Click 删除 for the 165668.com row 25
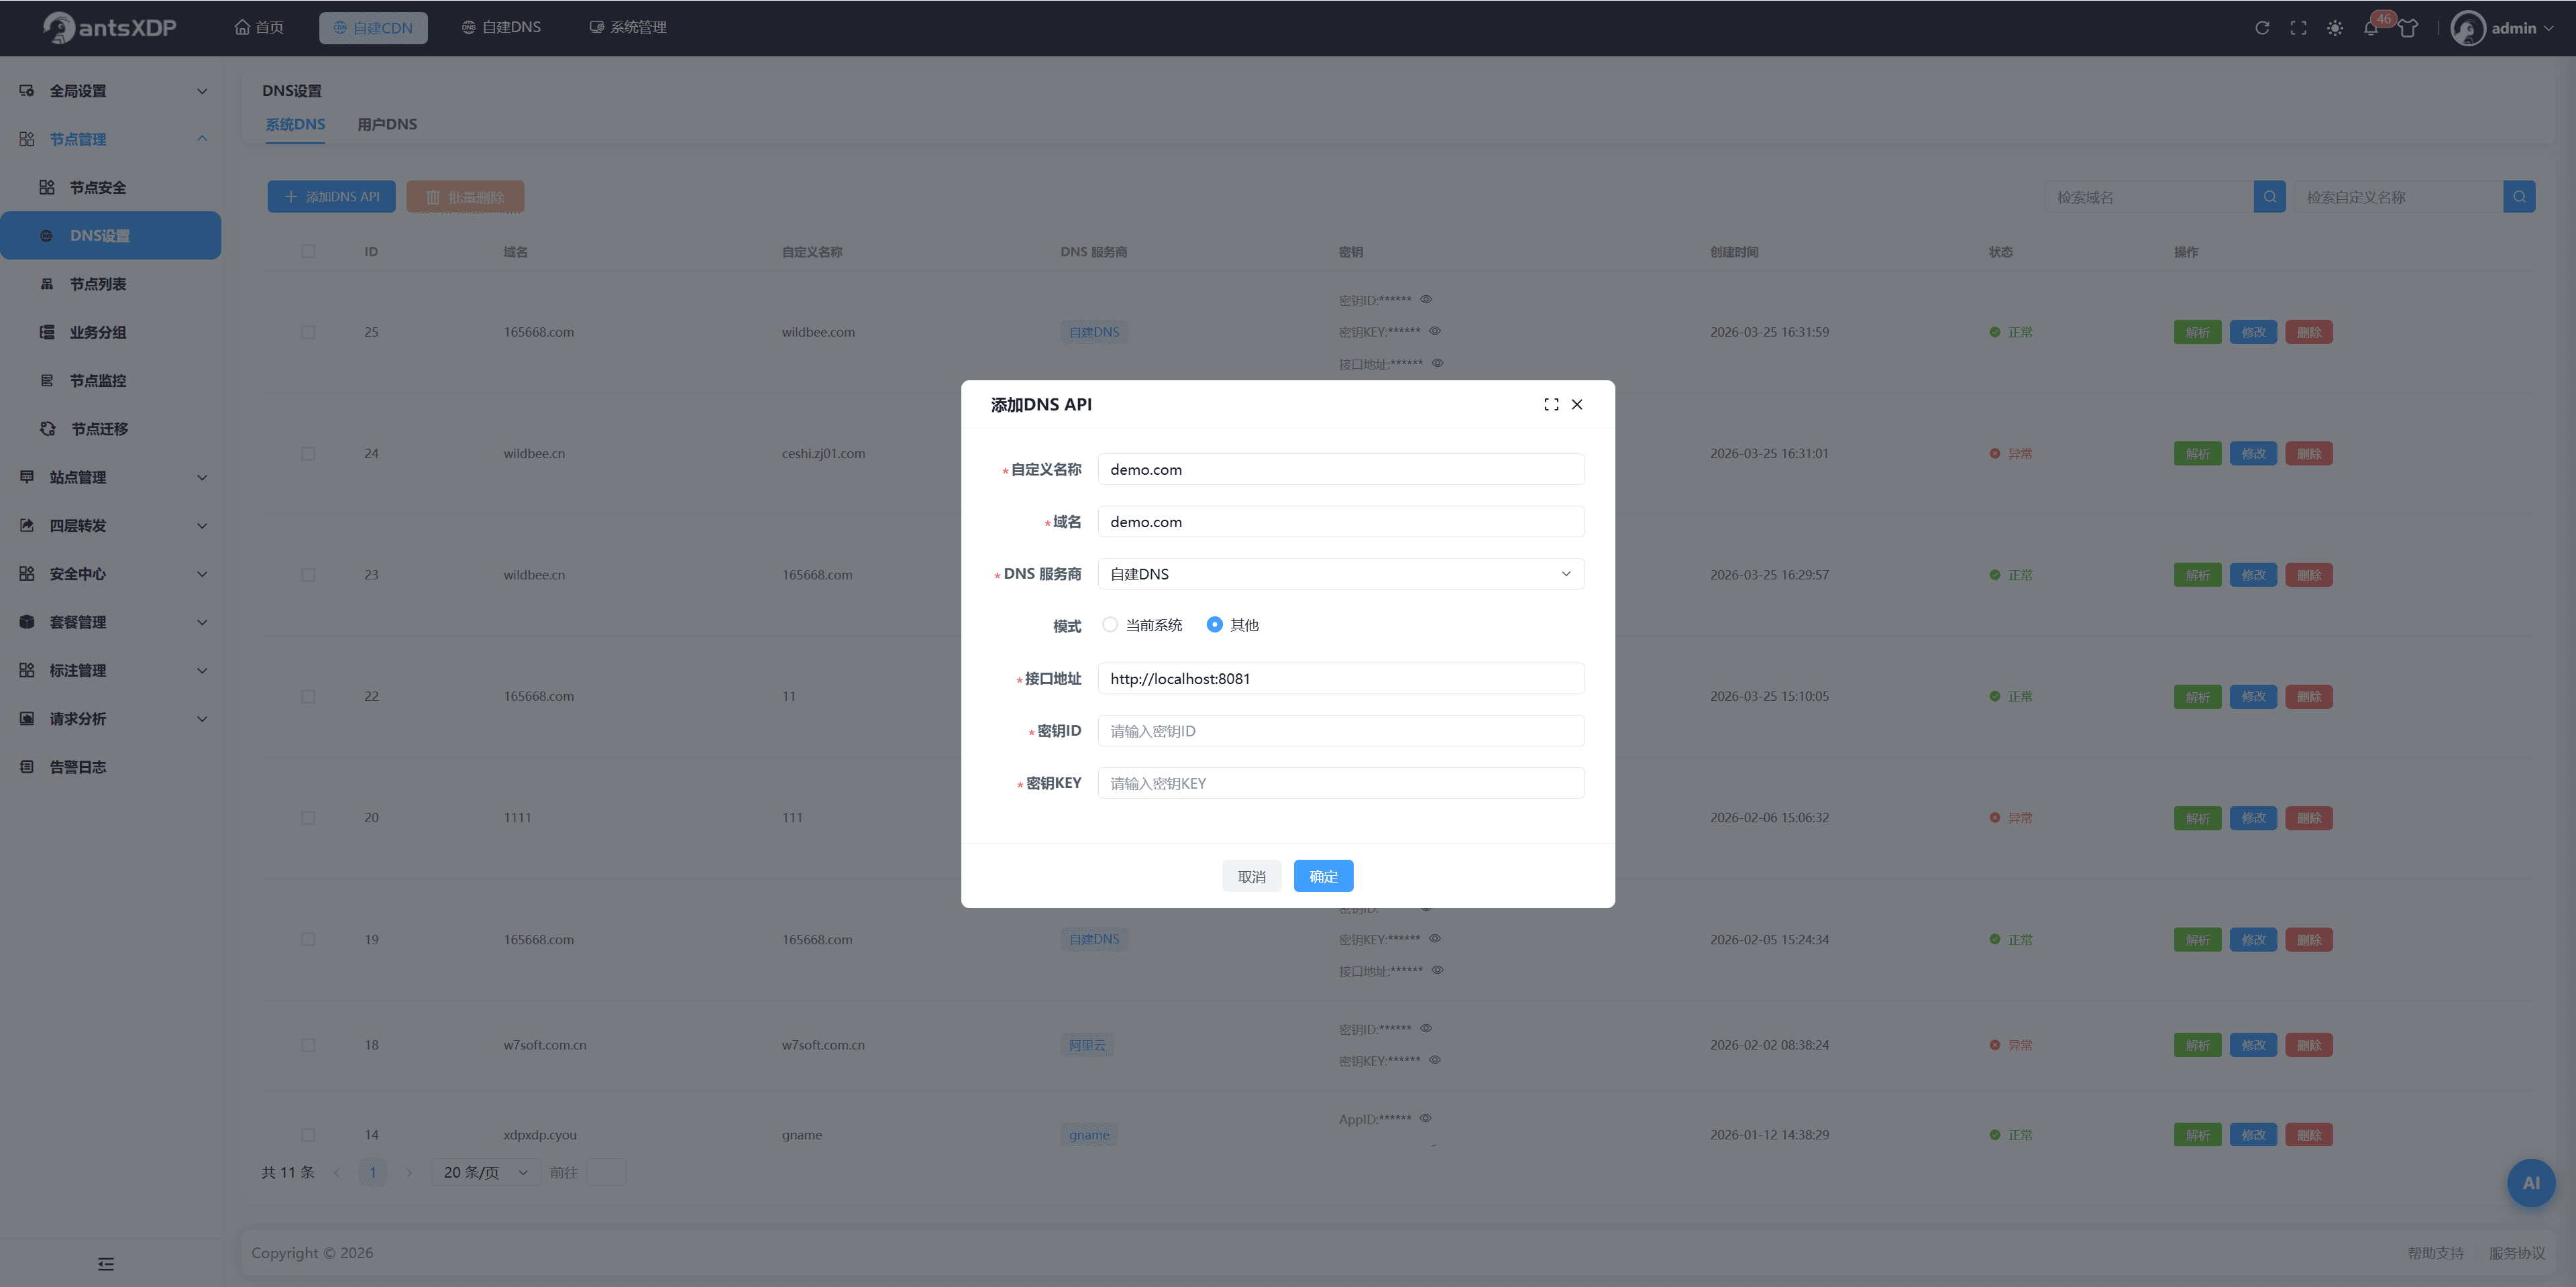 pyautogui.click(x=2308, y=332)
